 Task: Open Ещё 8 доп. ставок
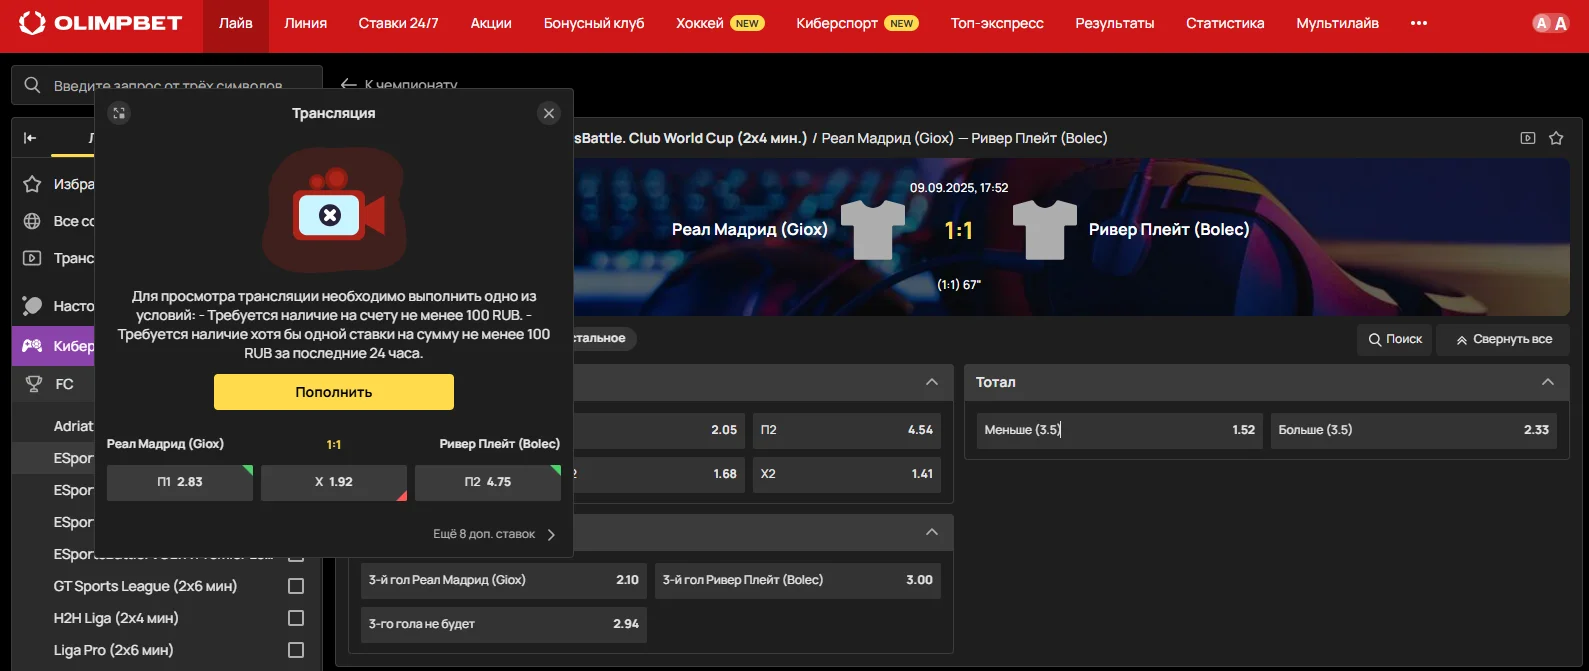pos(494,534)
